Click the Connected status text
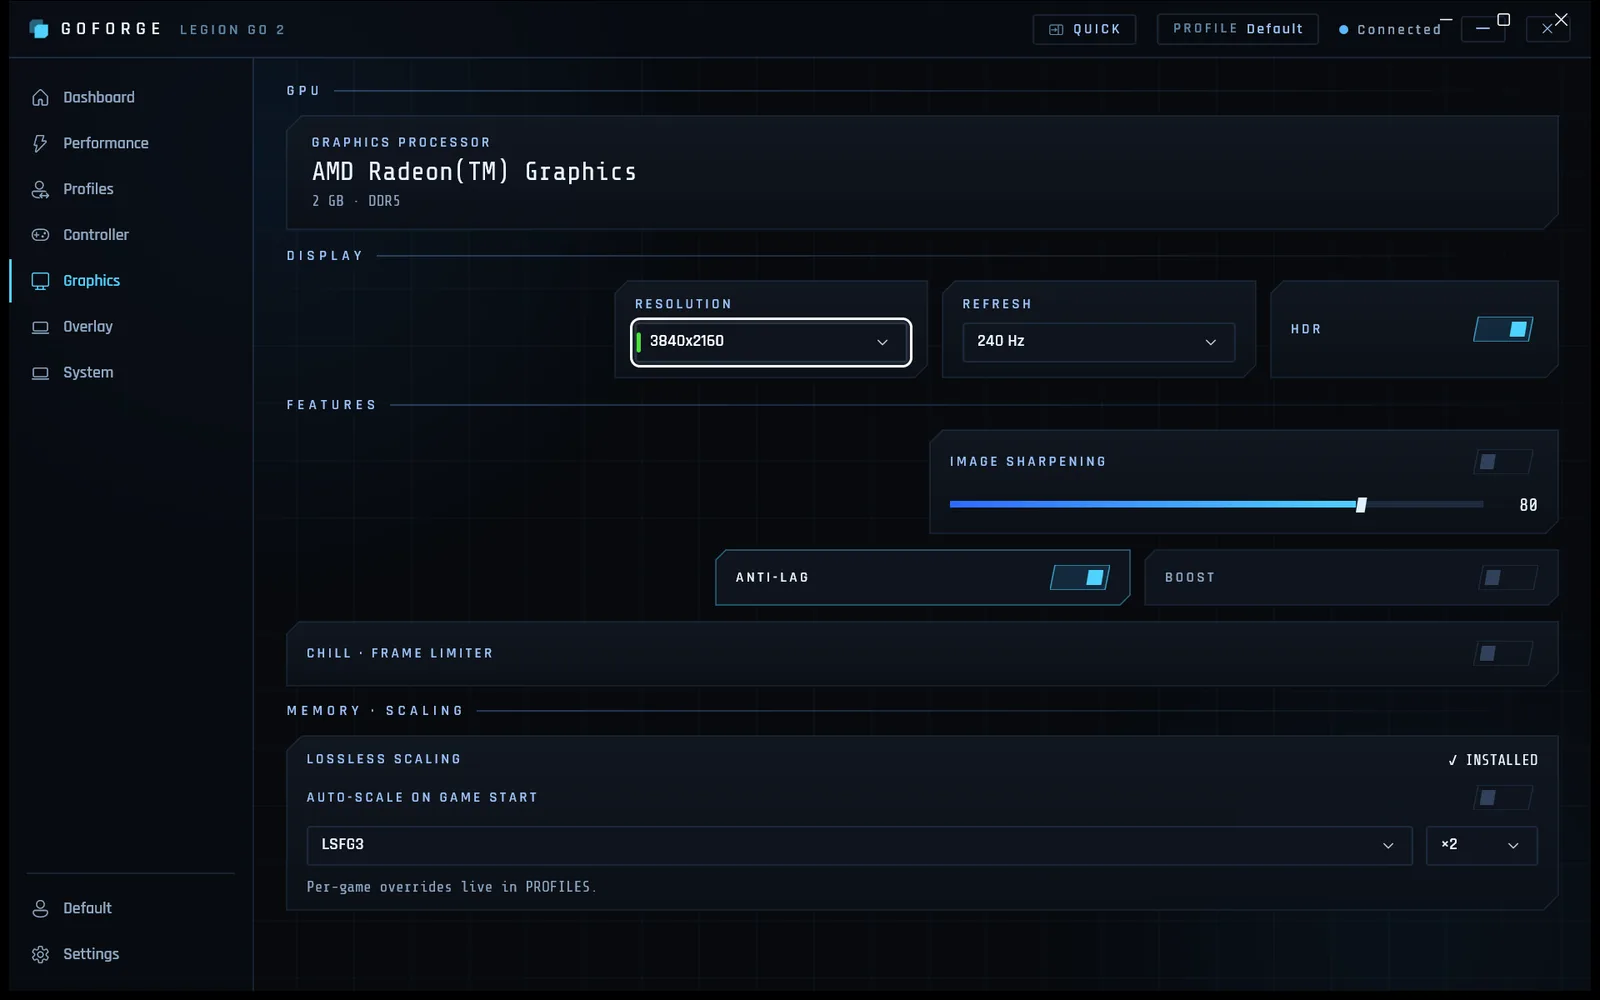1600x1000 pixels. coord(1399,30)
